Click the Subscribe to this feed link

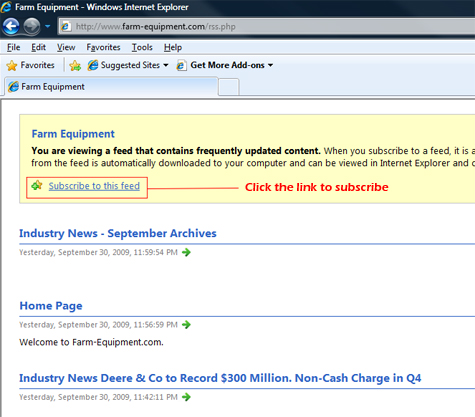(x=94, y=186)
